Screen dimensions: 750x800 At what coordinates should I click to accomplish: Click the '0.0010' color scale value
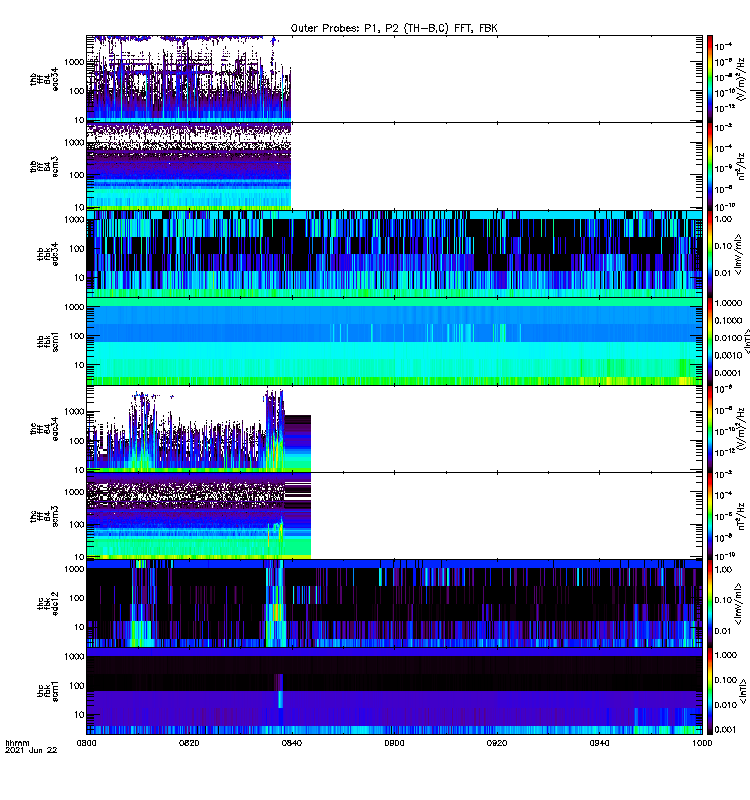[728, 355]
